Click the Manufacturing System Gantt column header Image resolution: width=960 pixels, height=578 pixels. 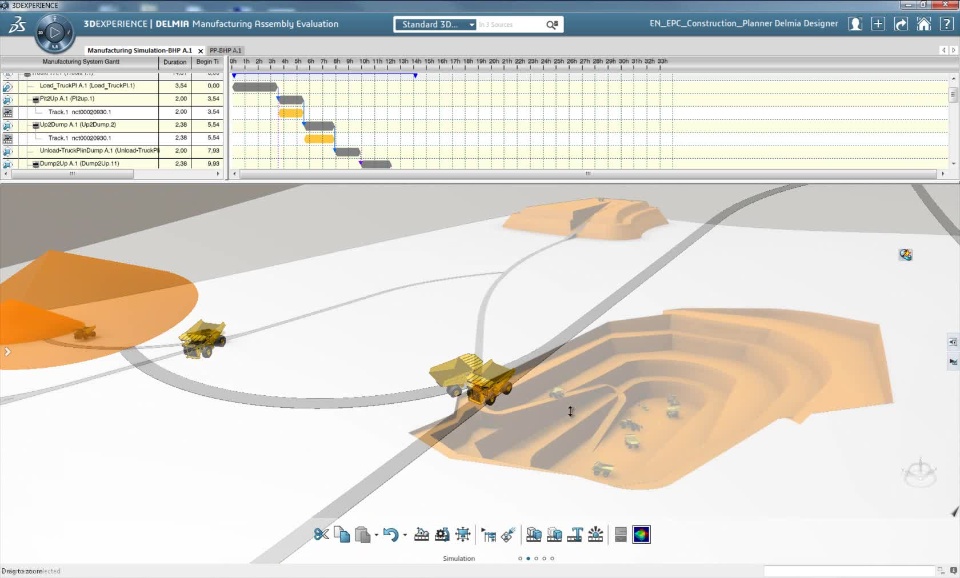tap(80, 62)
